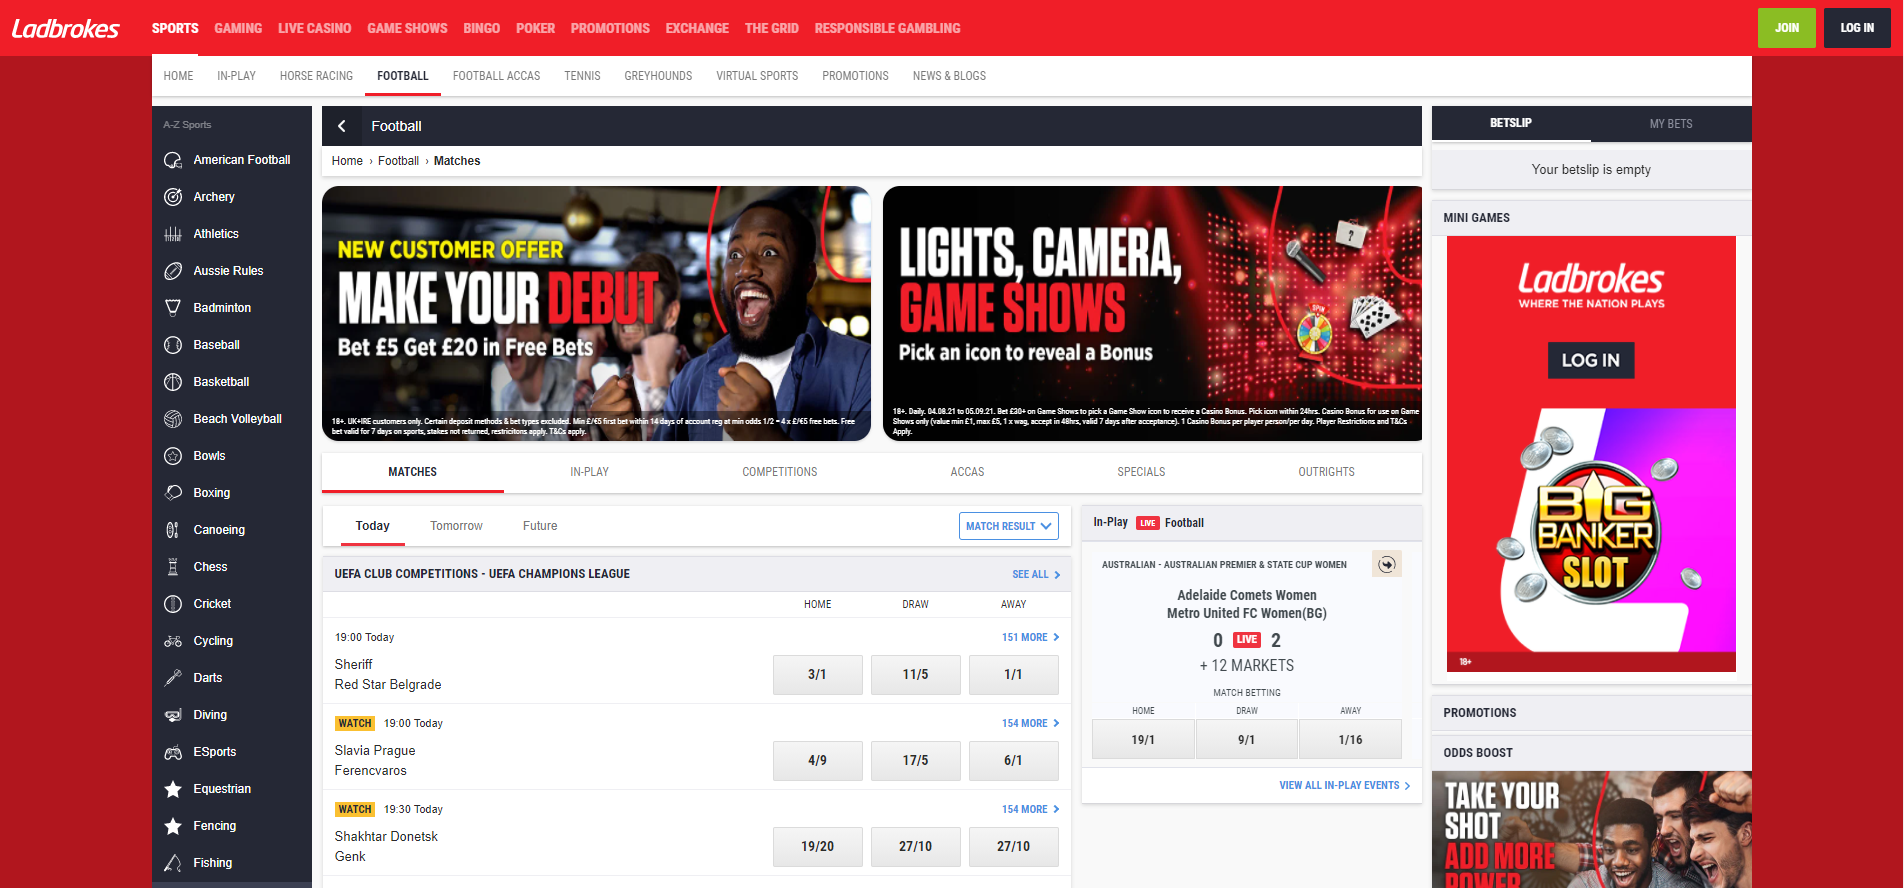Expand 151 More markets for Sheriff match

click(x=1030, y=637)
